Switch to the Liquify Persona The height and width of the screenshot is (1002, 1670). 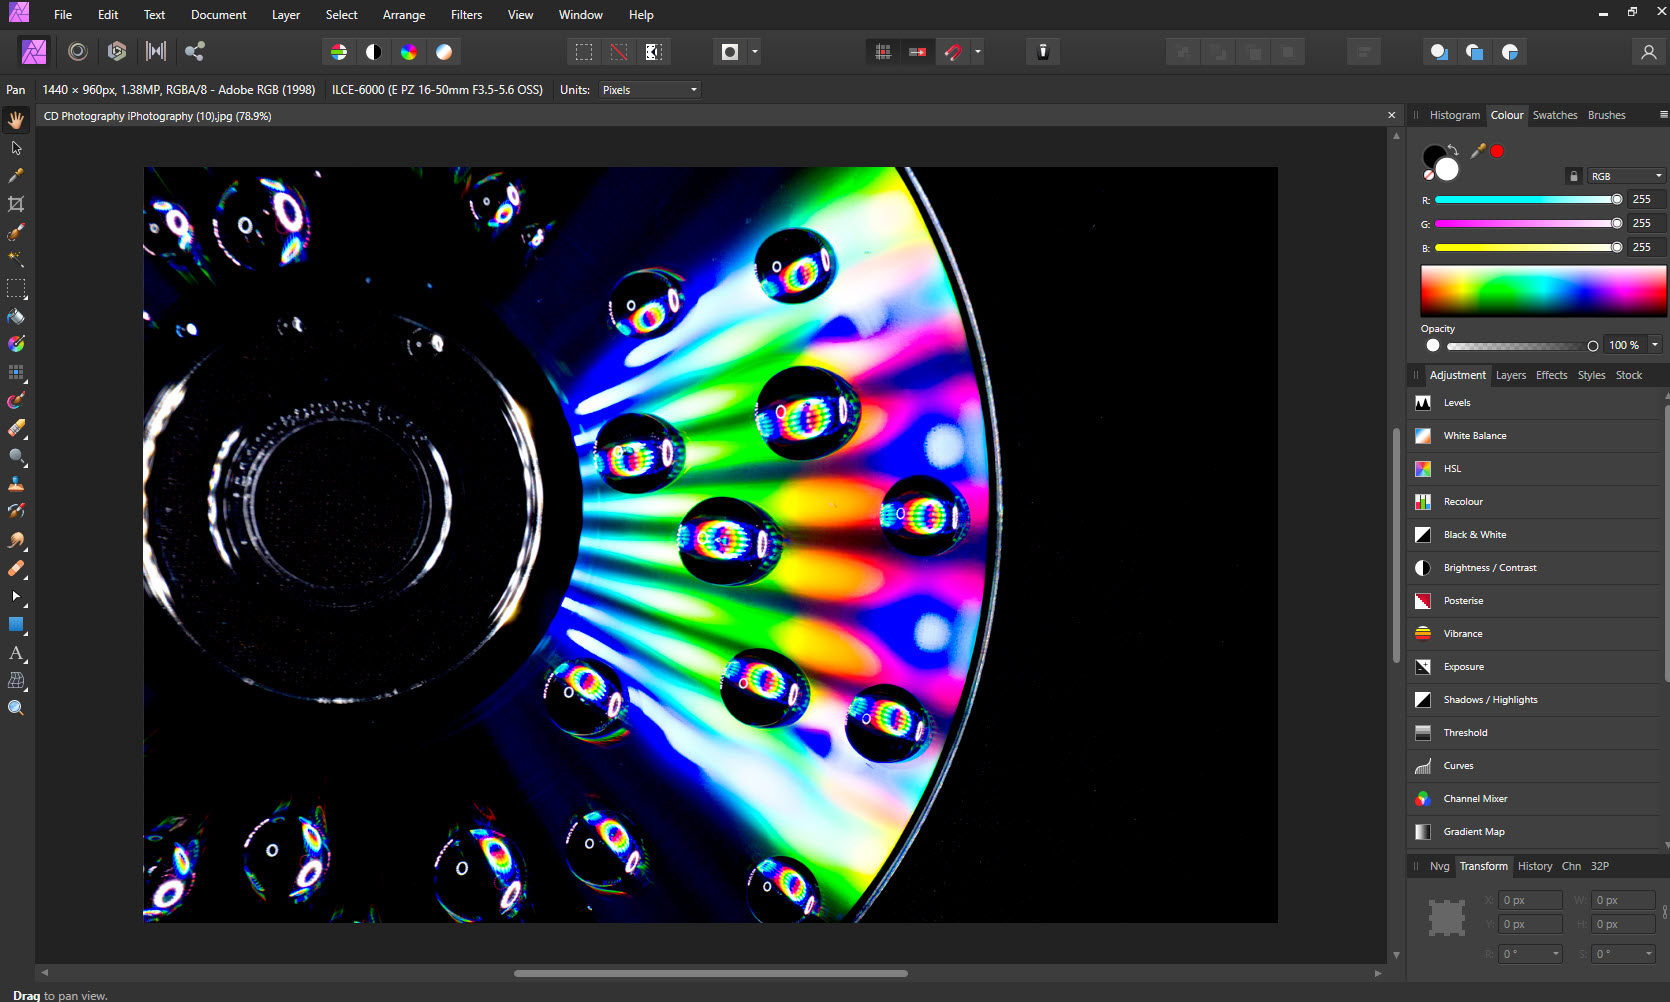point(78,51)
